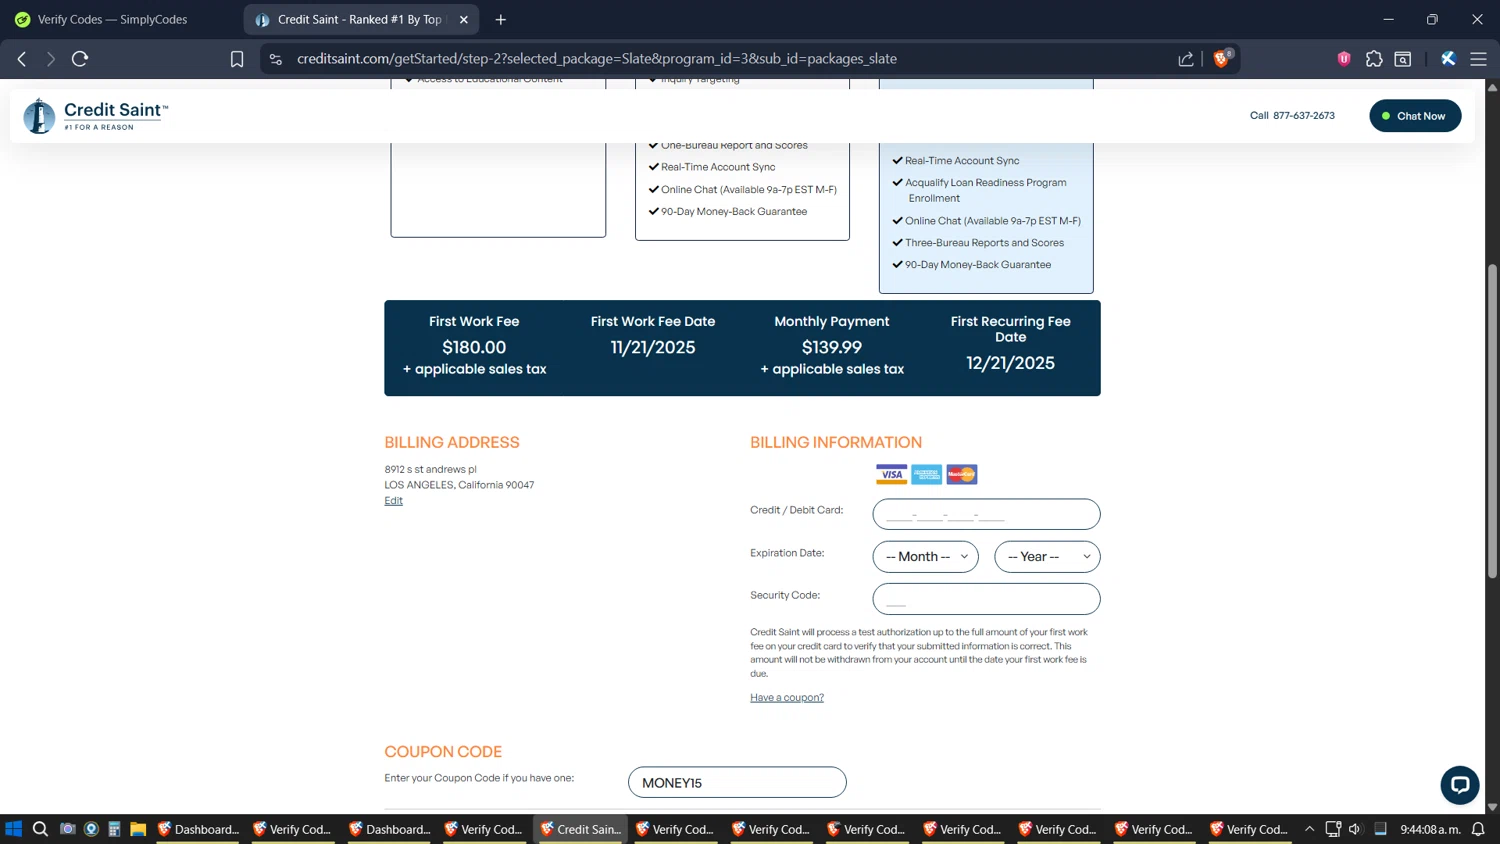The image size is (1500, 844).
Task: Click the Visa card logo
Action: (x=891, y=474)
